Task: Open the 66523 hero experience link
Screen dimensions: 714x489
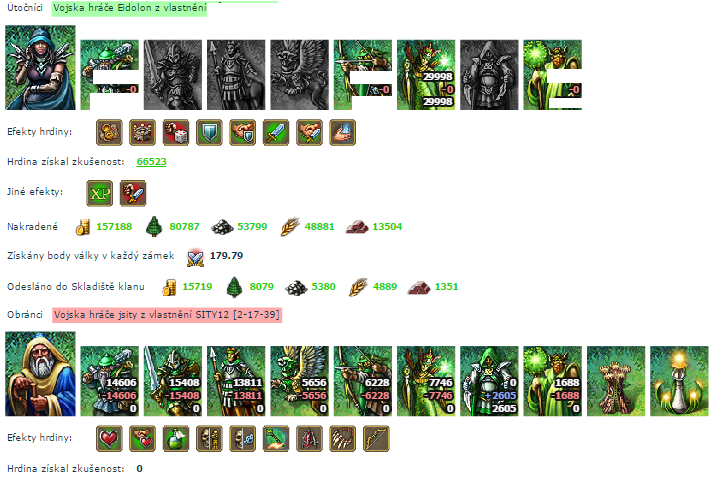Action: pos(151,162)
